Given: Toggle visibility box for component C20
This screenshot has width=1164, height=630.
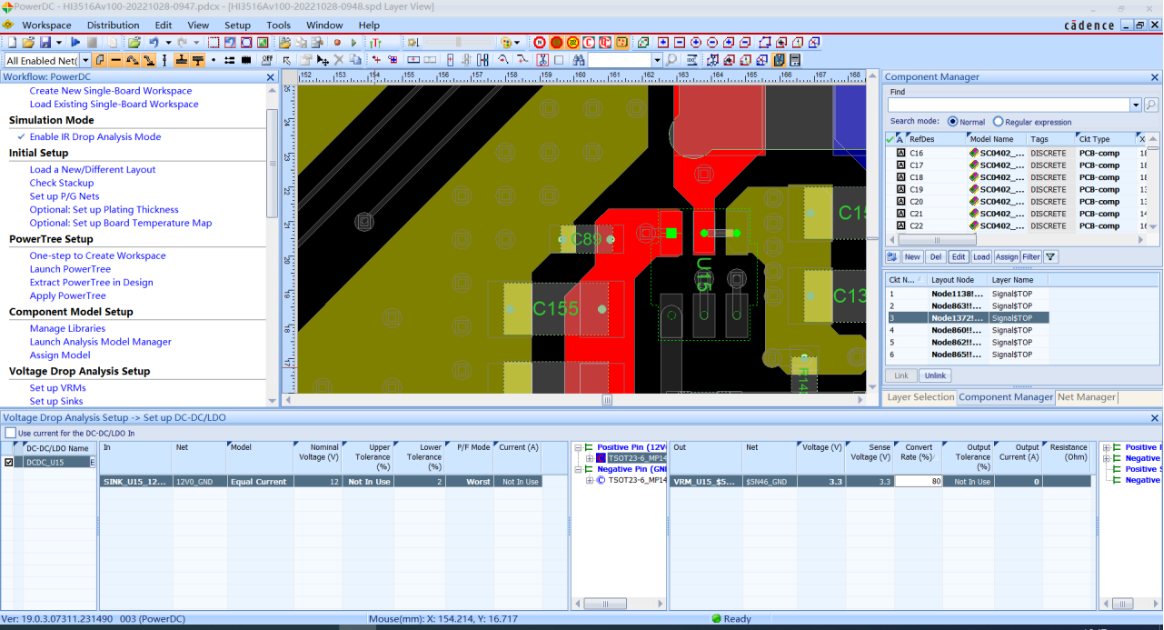Looking at the screenshot, I should click(900, 201).
